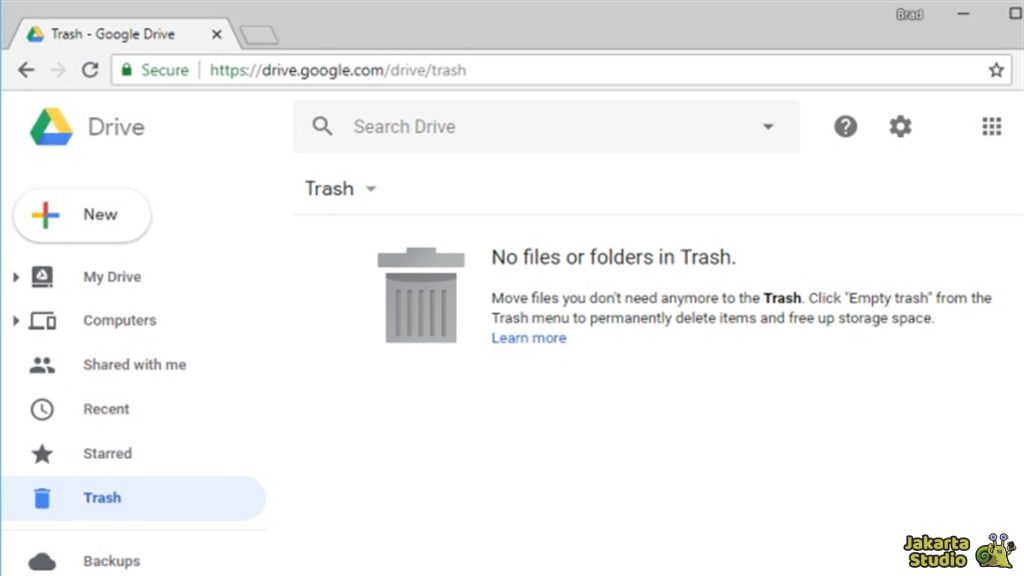Image resolution: width=1024 pixels, height=576 pixels.
Task: Click the browser back arrow
Action: point(26,70)
